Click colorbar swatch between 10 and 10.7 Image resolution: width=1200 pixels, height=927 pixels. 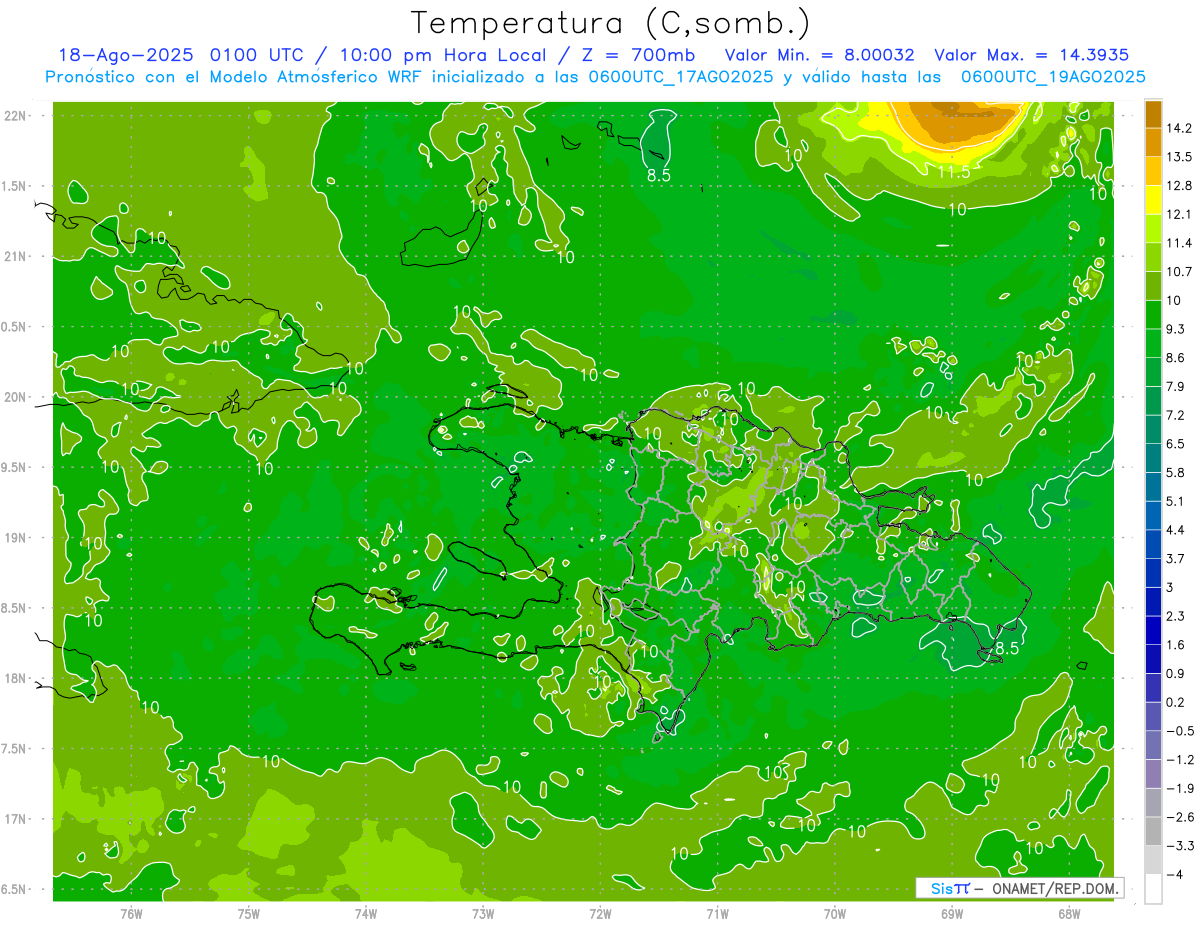pyautogui.click(x=1153, y=286)
